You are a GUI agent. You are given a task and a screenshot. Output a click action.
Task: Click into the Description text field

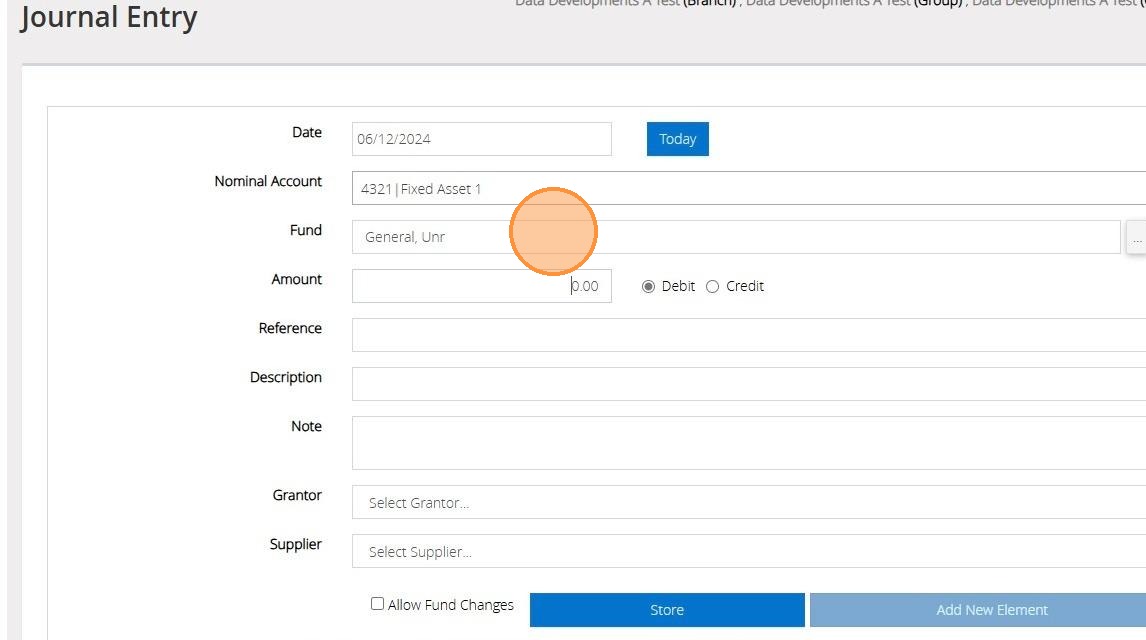[748, 384]
